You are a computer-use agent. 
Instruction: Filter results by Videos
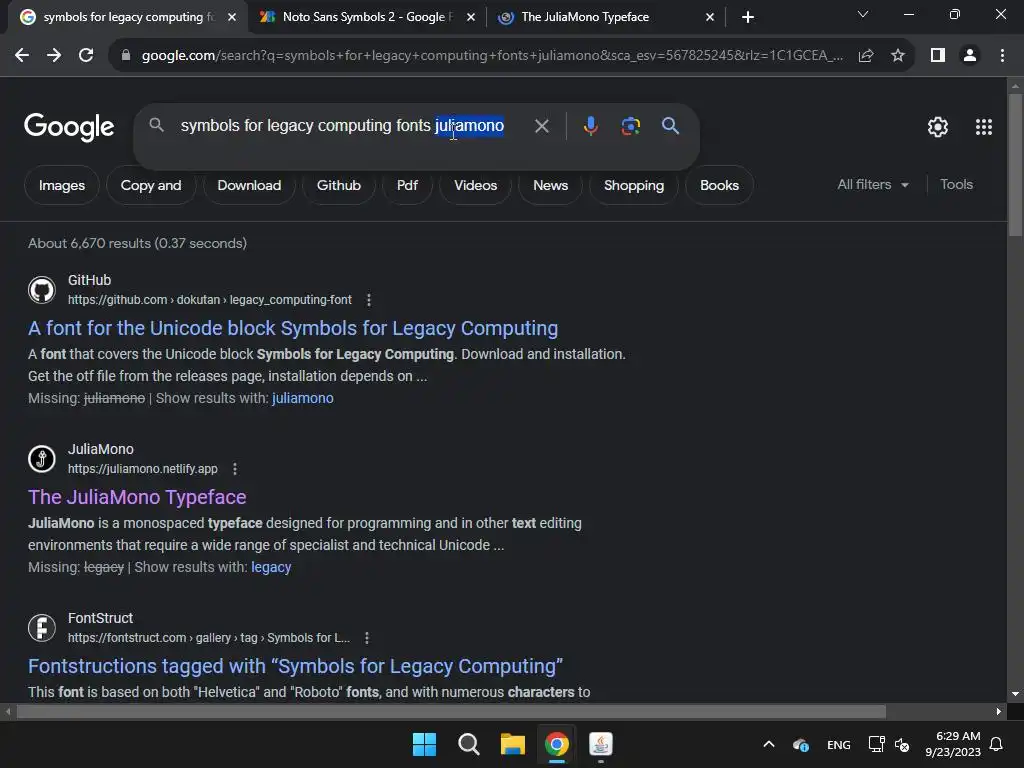tap(475, 185)
